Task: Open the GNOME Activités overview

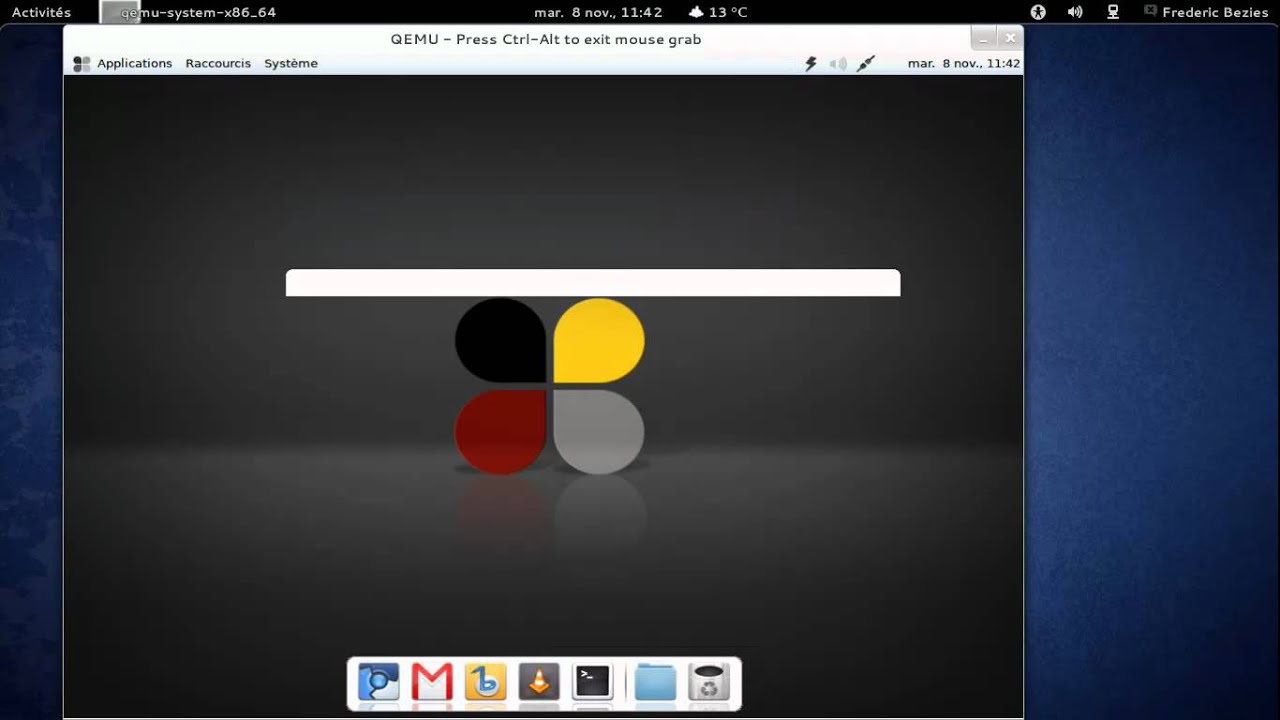Action: [41, 12]
